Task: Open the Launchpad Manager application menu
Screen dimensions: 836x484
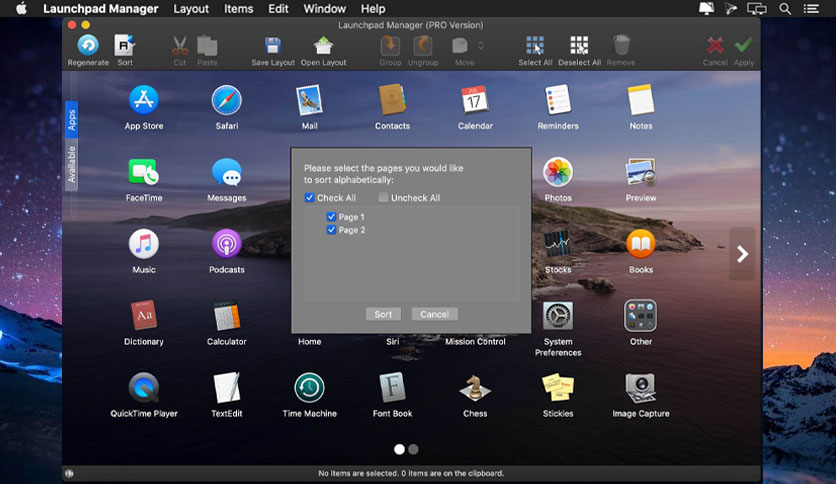Action: 100,9
